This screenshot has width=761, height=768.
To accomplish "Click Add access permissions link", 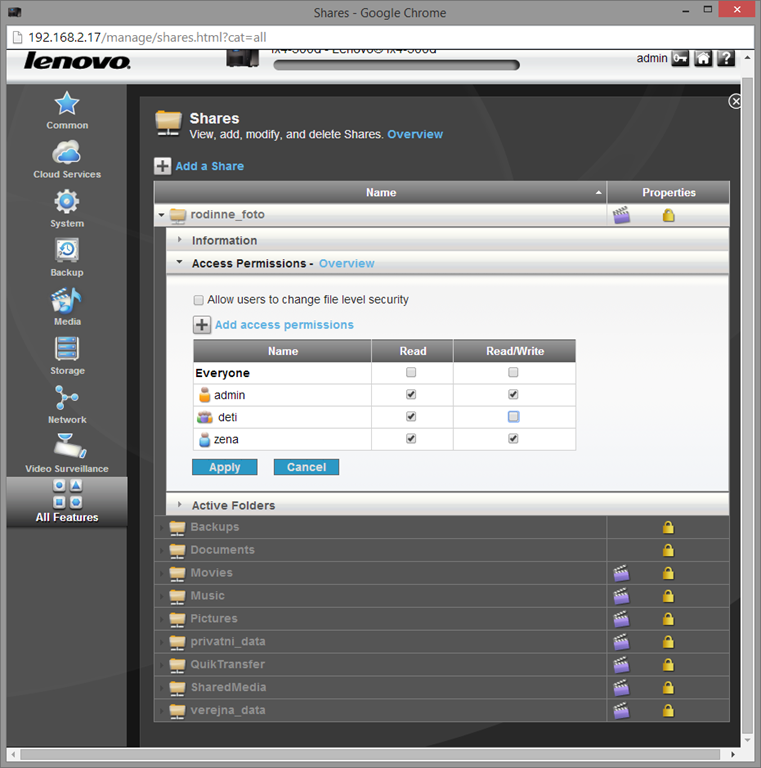I will pyautogui.click(x=283, y=325).
